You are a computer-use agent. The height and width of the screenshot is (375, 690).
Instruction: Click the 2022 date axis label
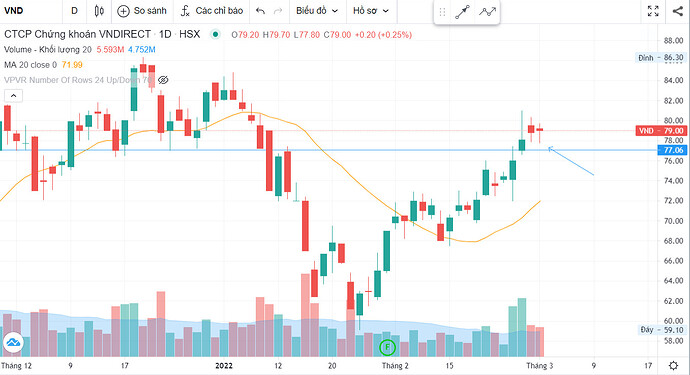(224, 366)
